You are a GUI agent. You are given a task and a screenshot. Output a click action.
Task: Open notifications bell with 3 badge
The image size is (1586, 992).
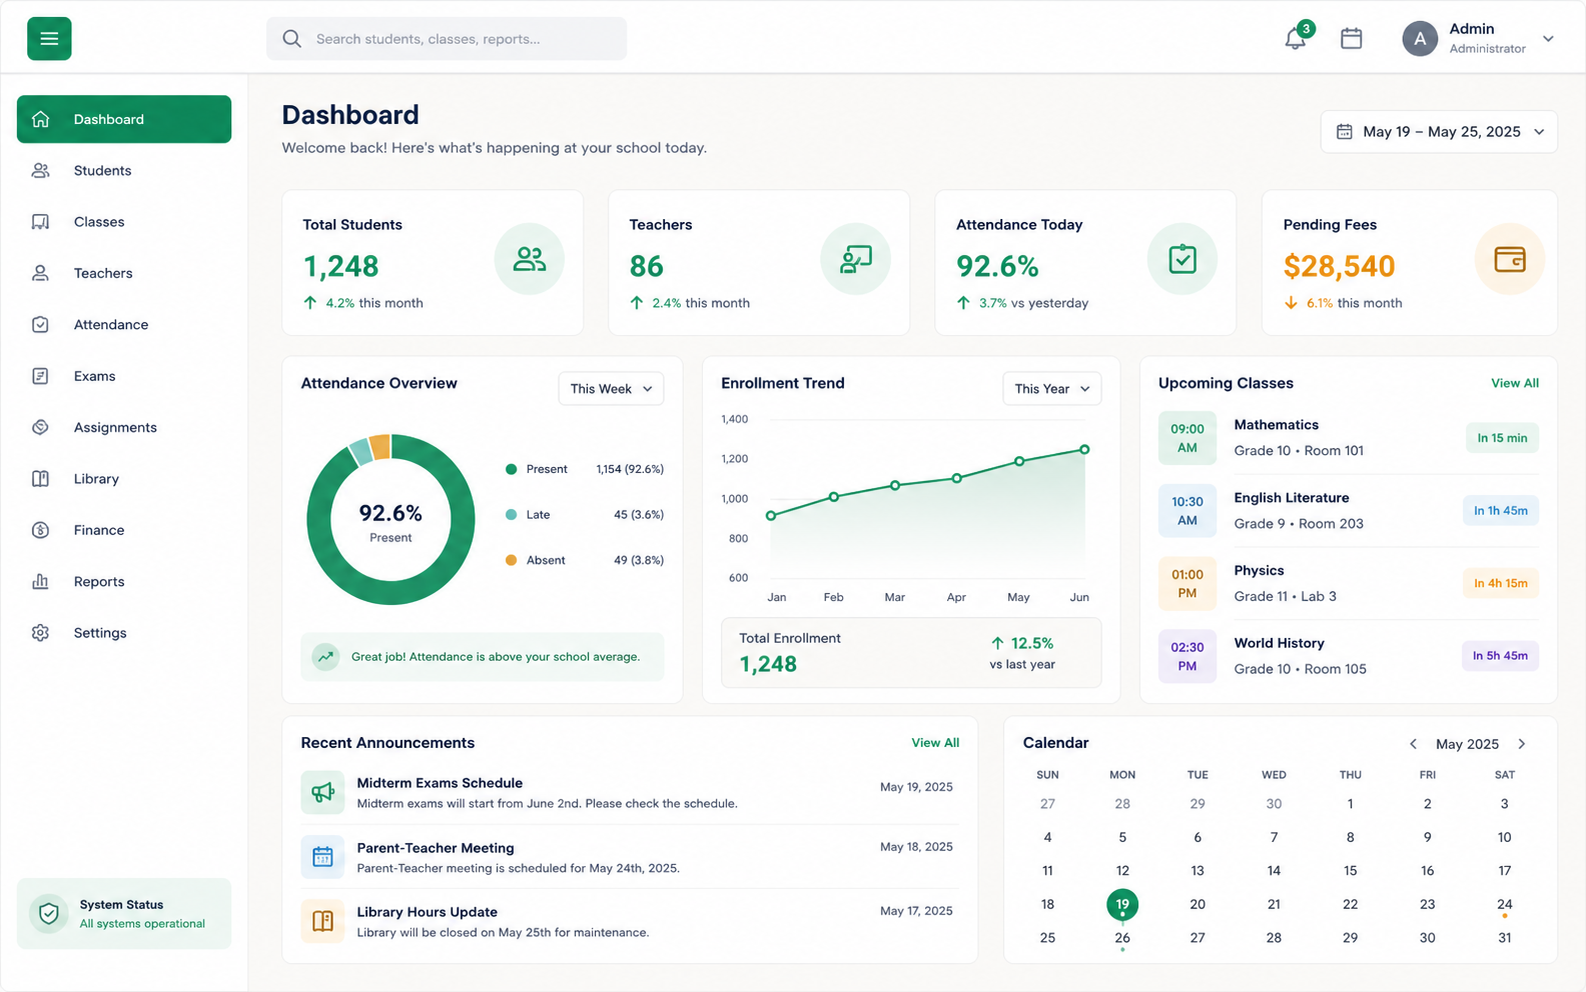1296,38
